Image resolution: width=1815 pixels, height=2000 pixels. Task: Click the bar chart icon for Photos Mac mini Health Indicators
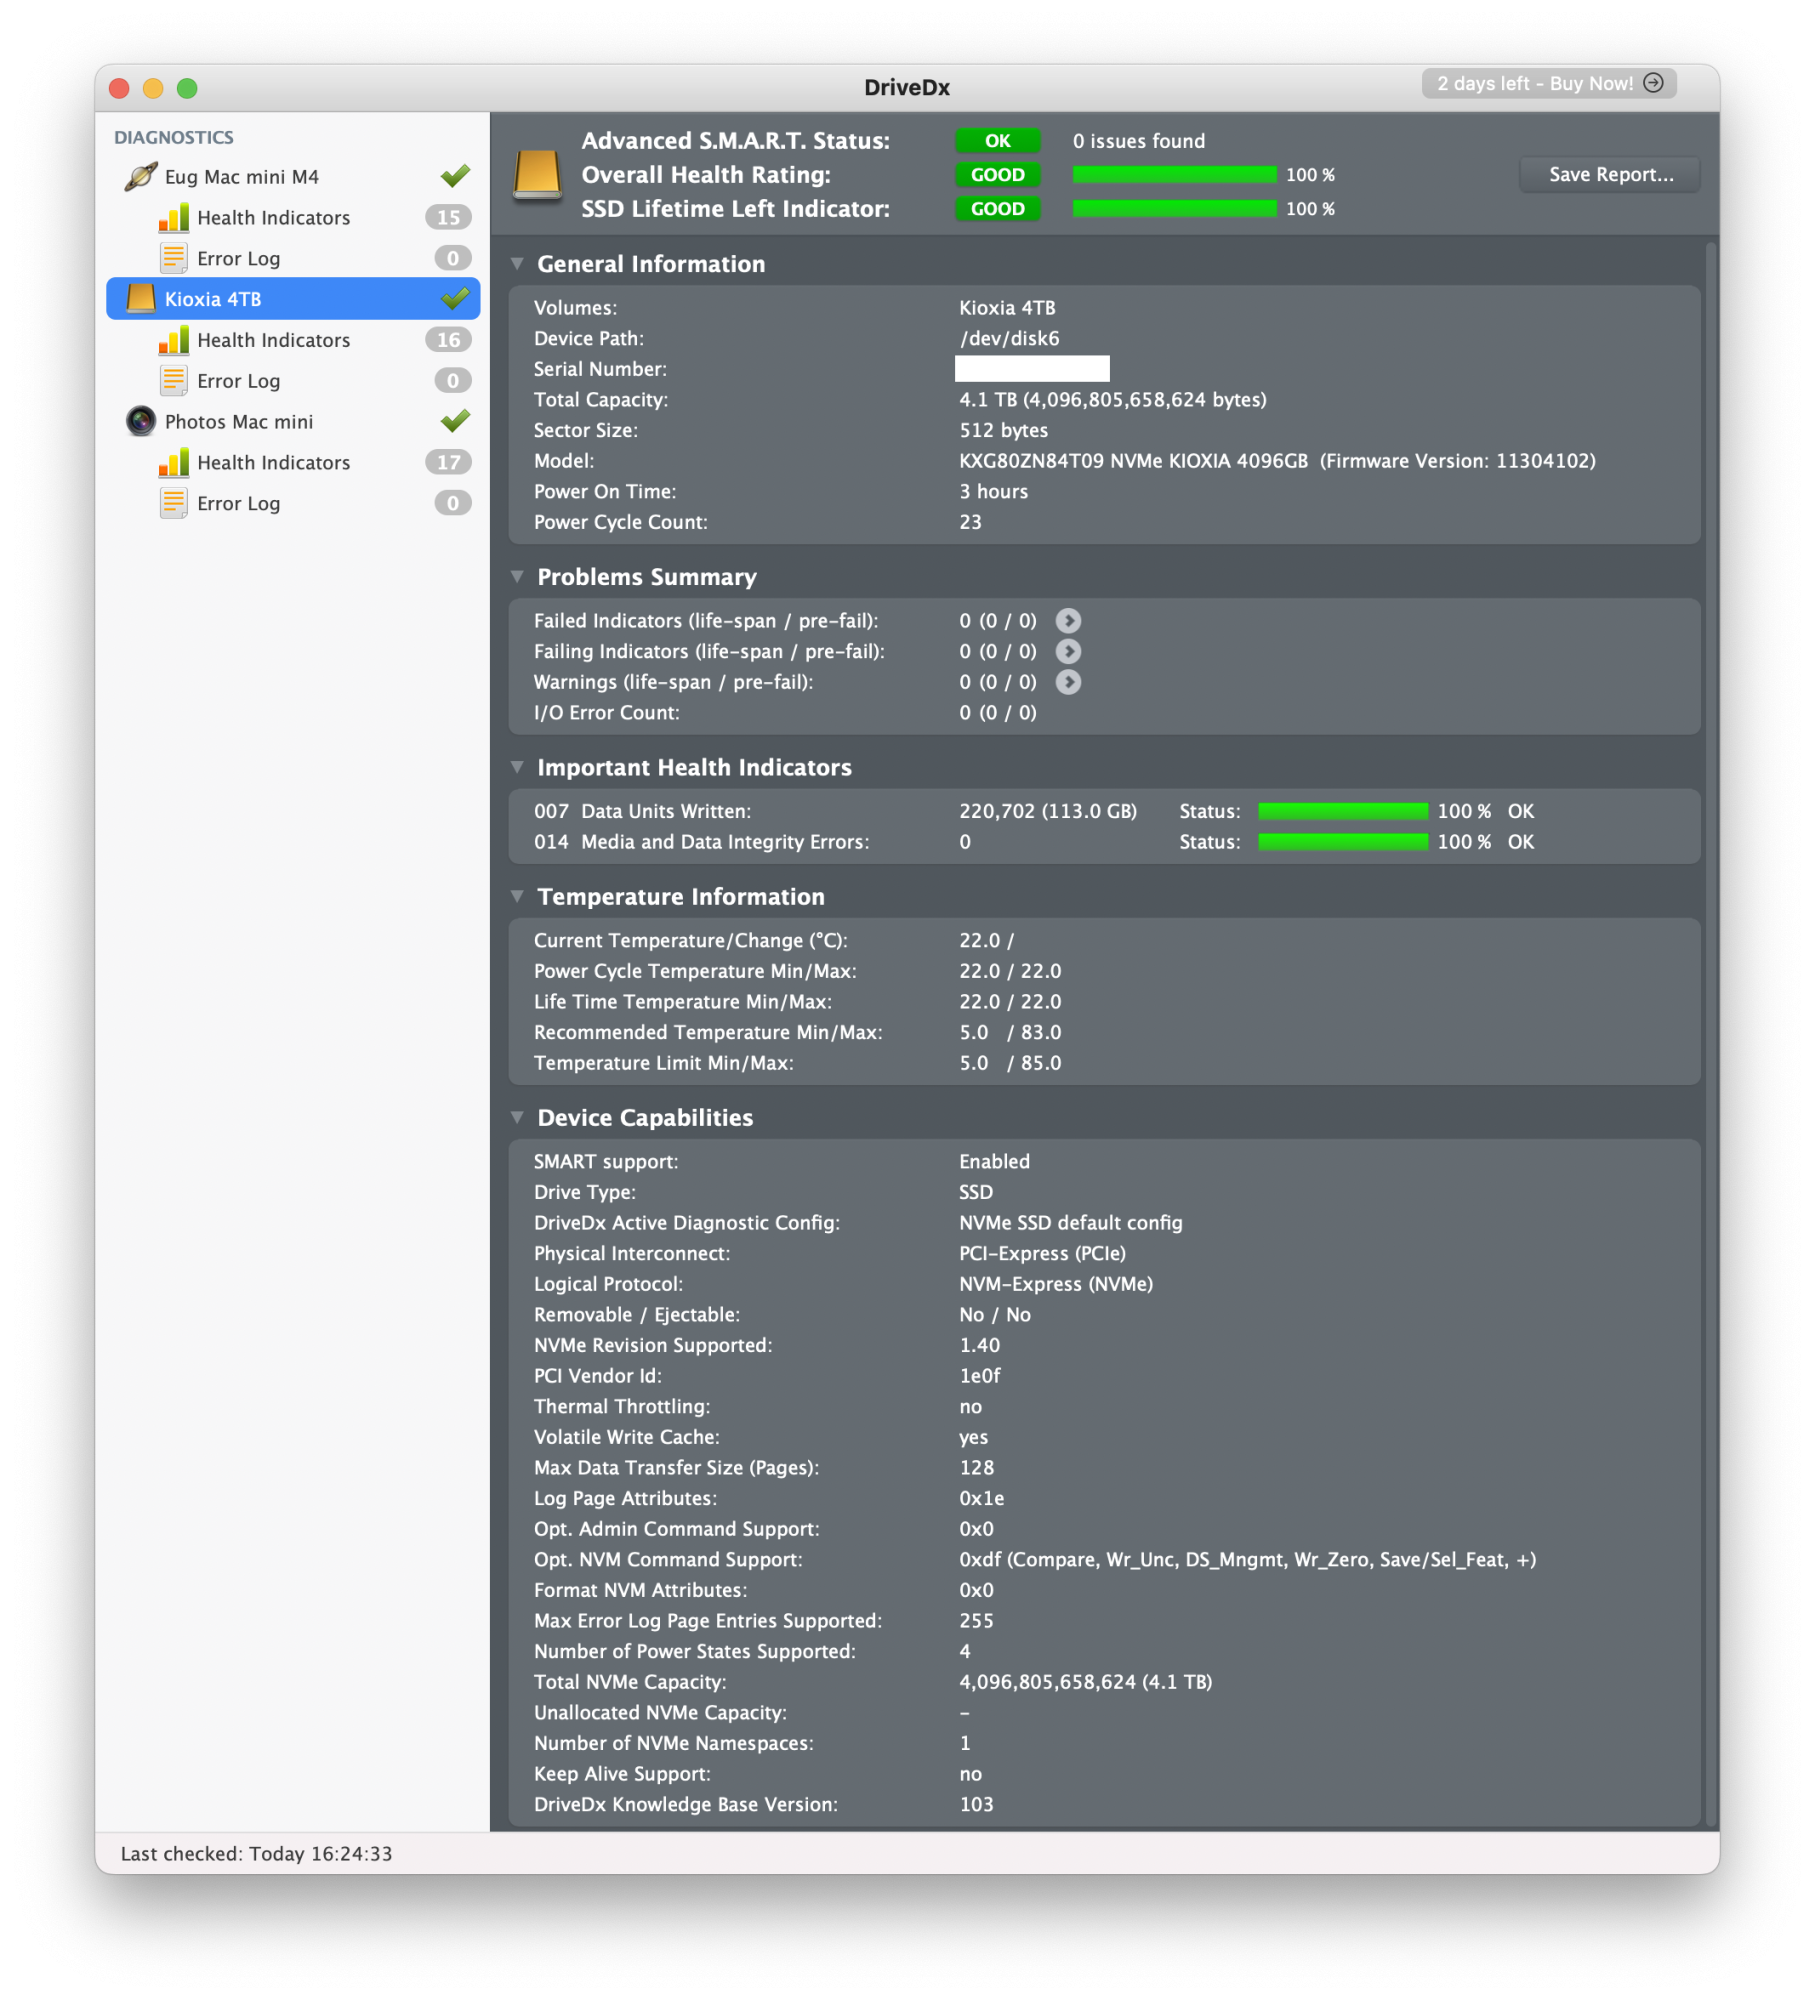pyautogui.click(x=174, y=462)
